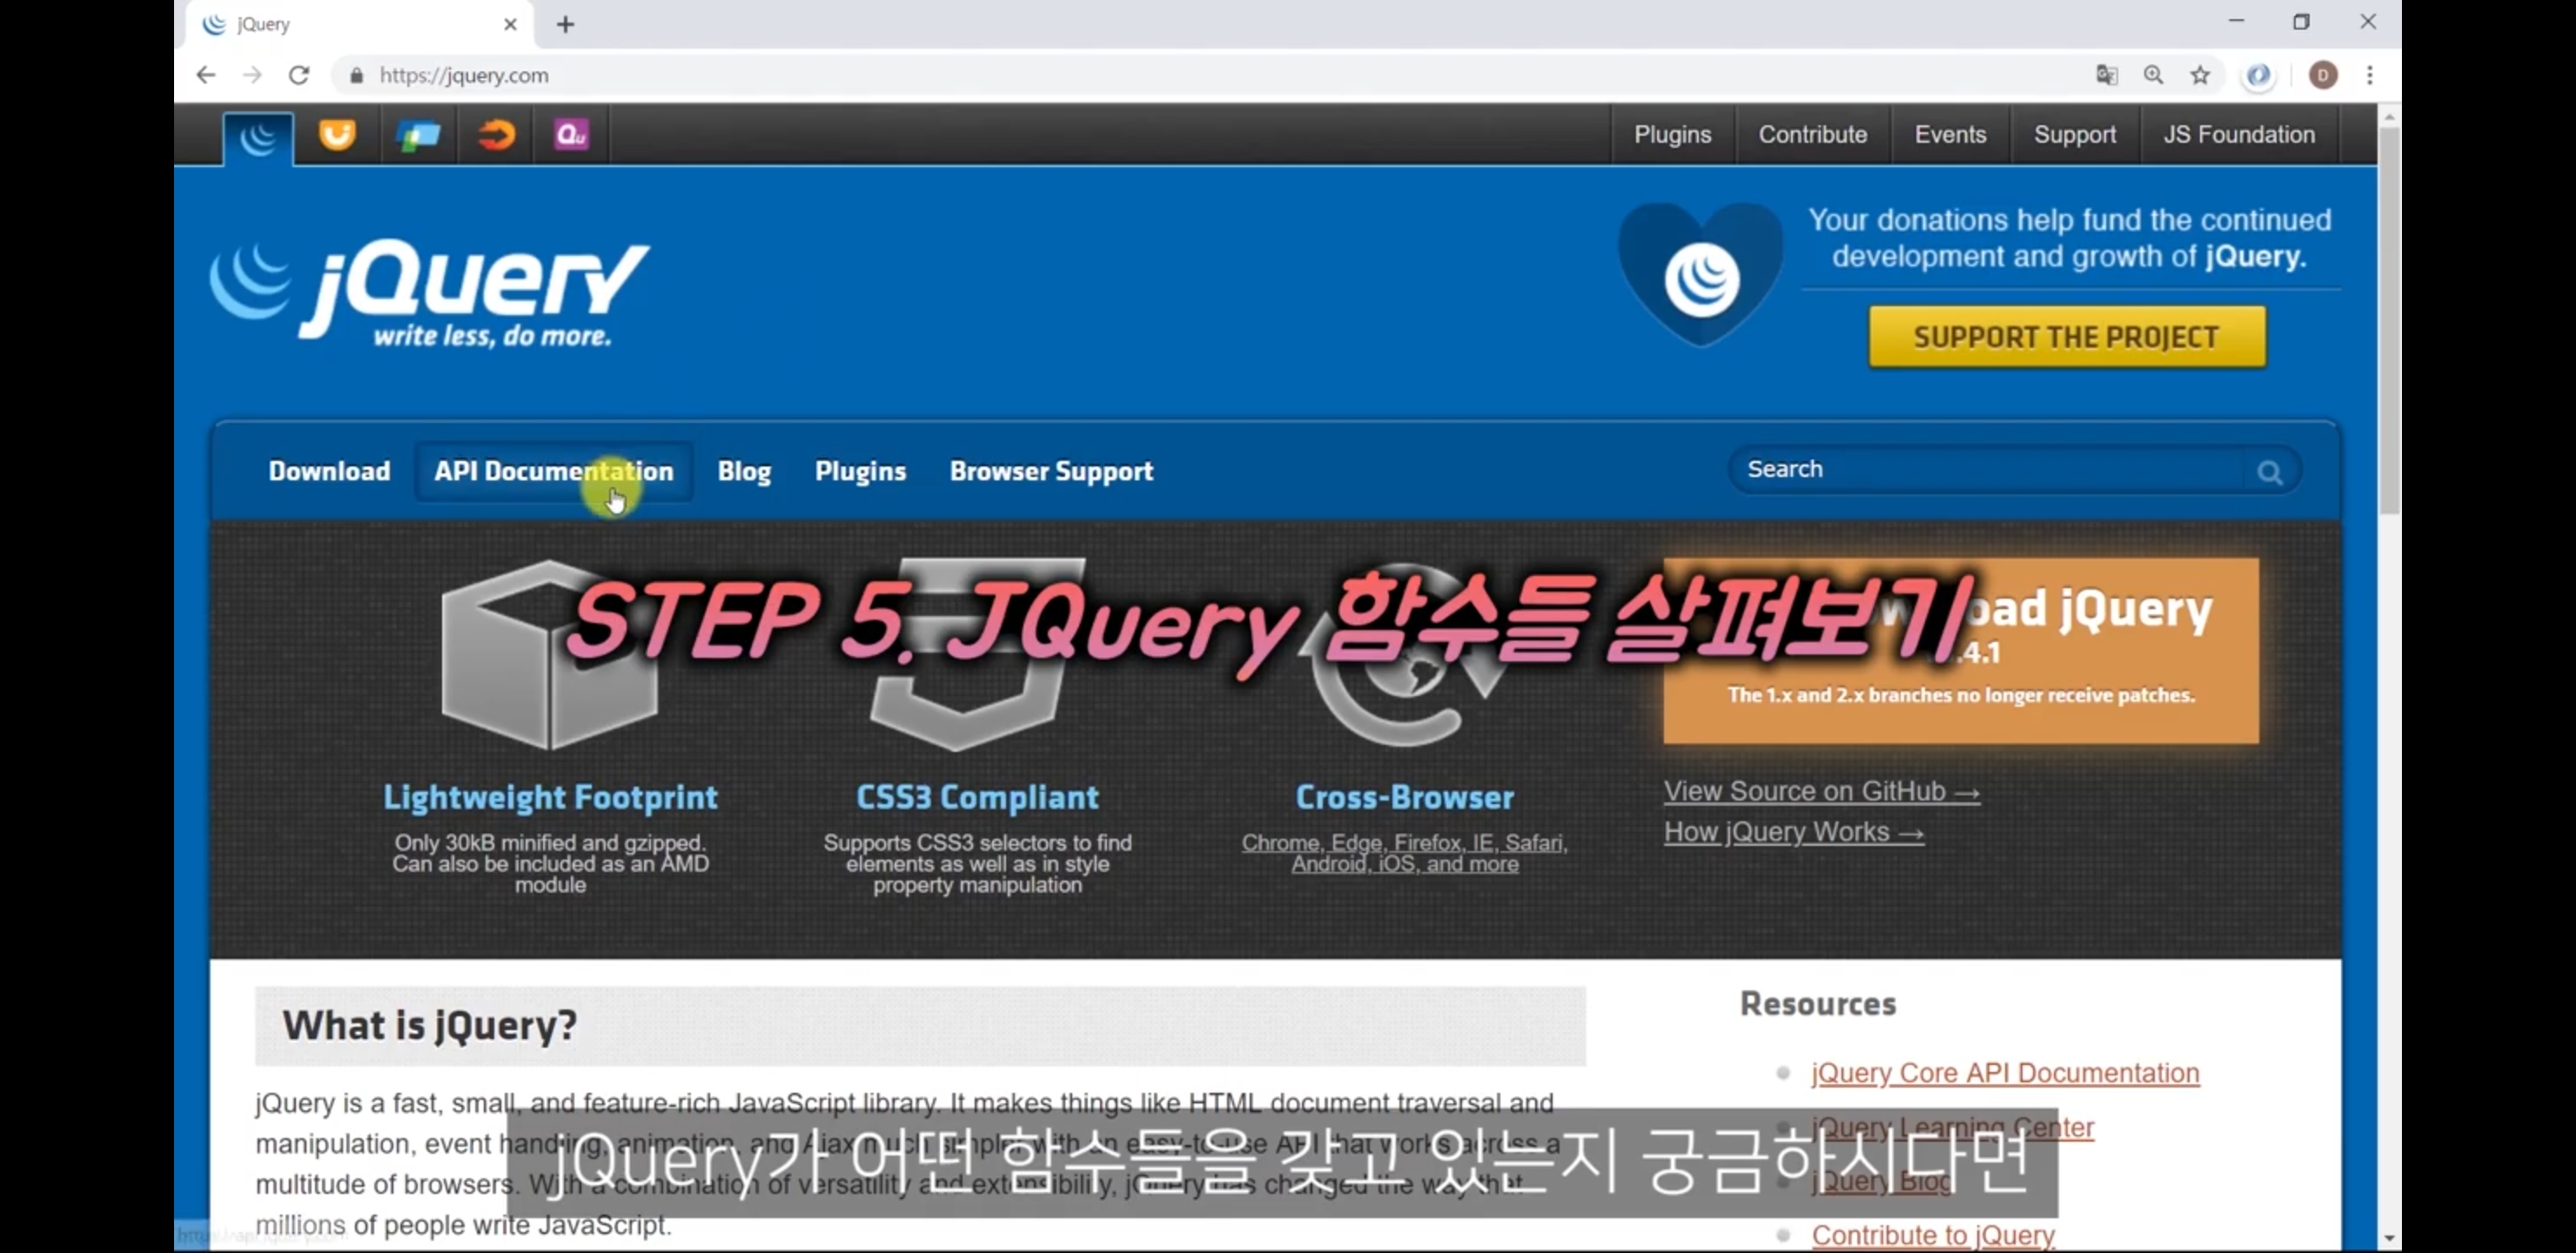Click the page vertical scrollbar thumb
Viewport: 2576px width, 1253px height.
(x=2389, y=320)
